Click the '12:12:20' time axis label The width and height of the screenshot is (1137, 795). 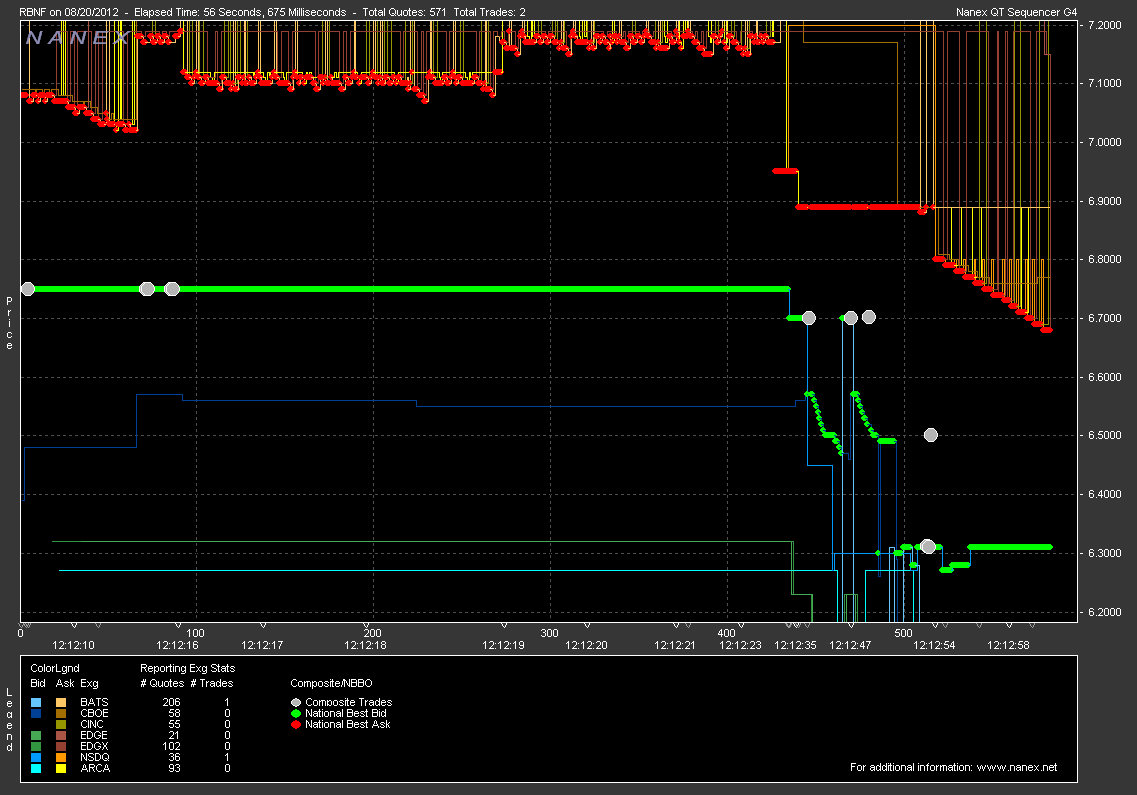pyautogui.click(x=586, y=646)
